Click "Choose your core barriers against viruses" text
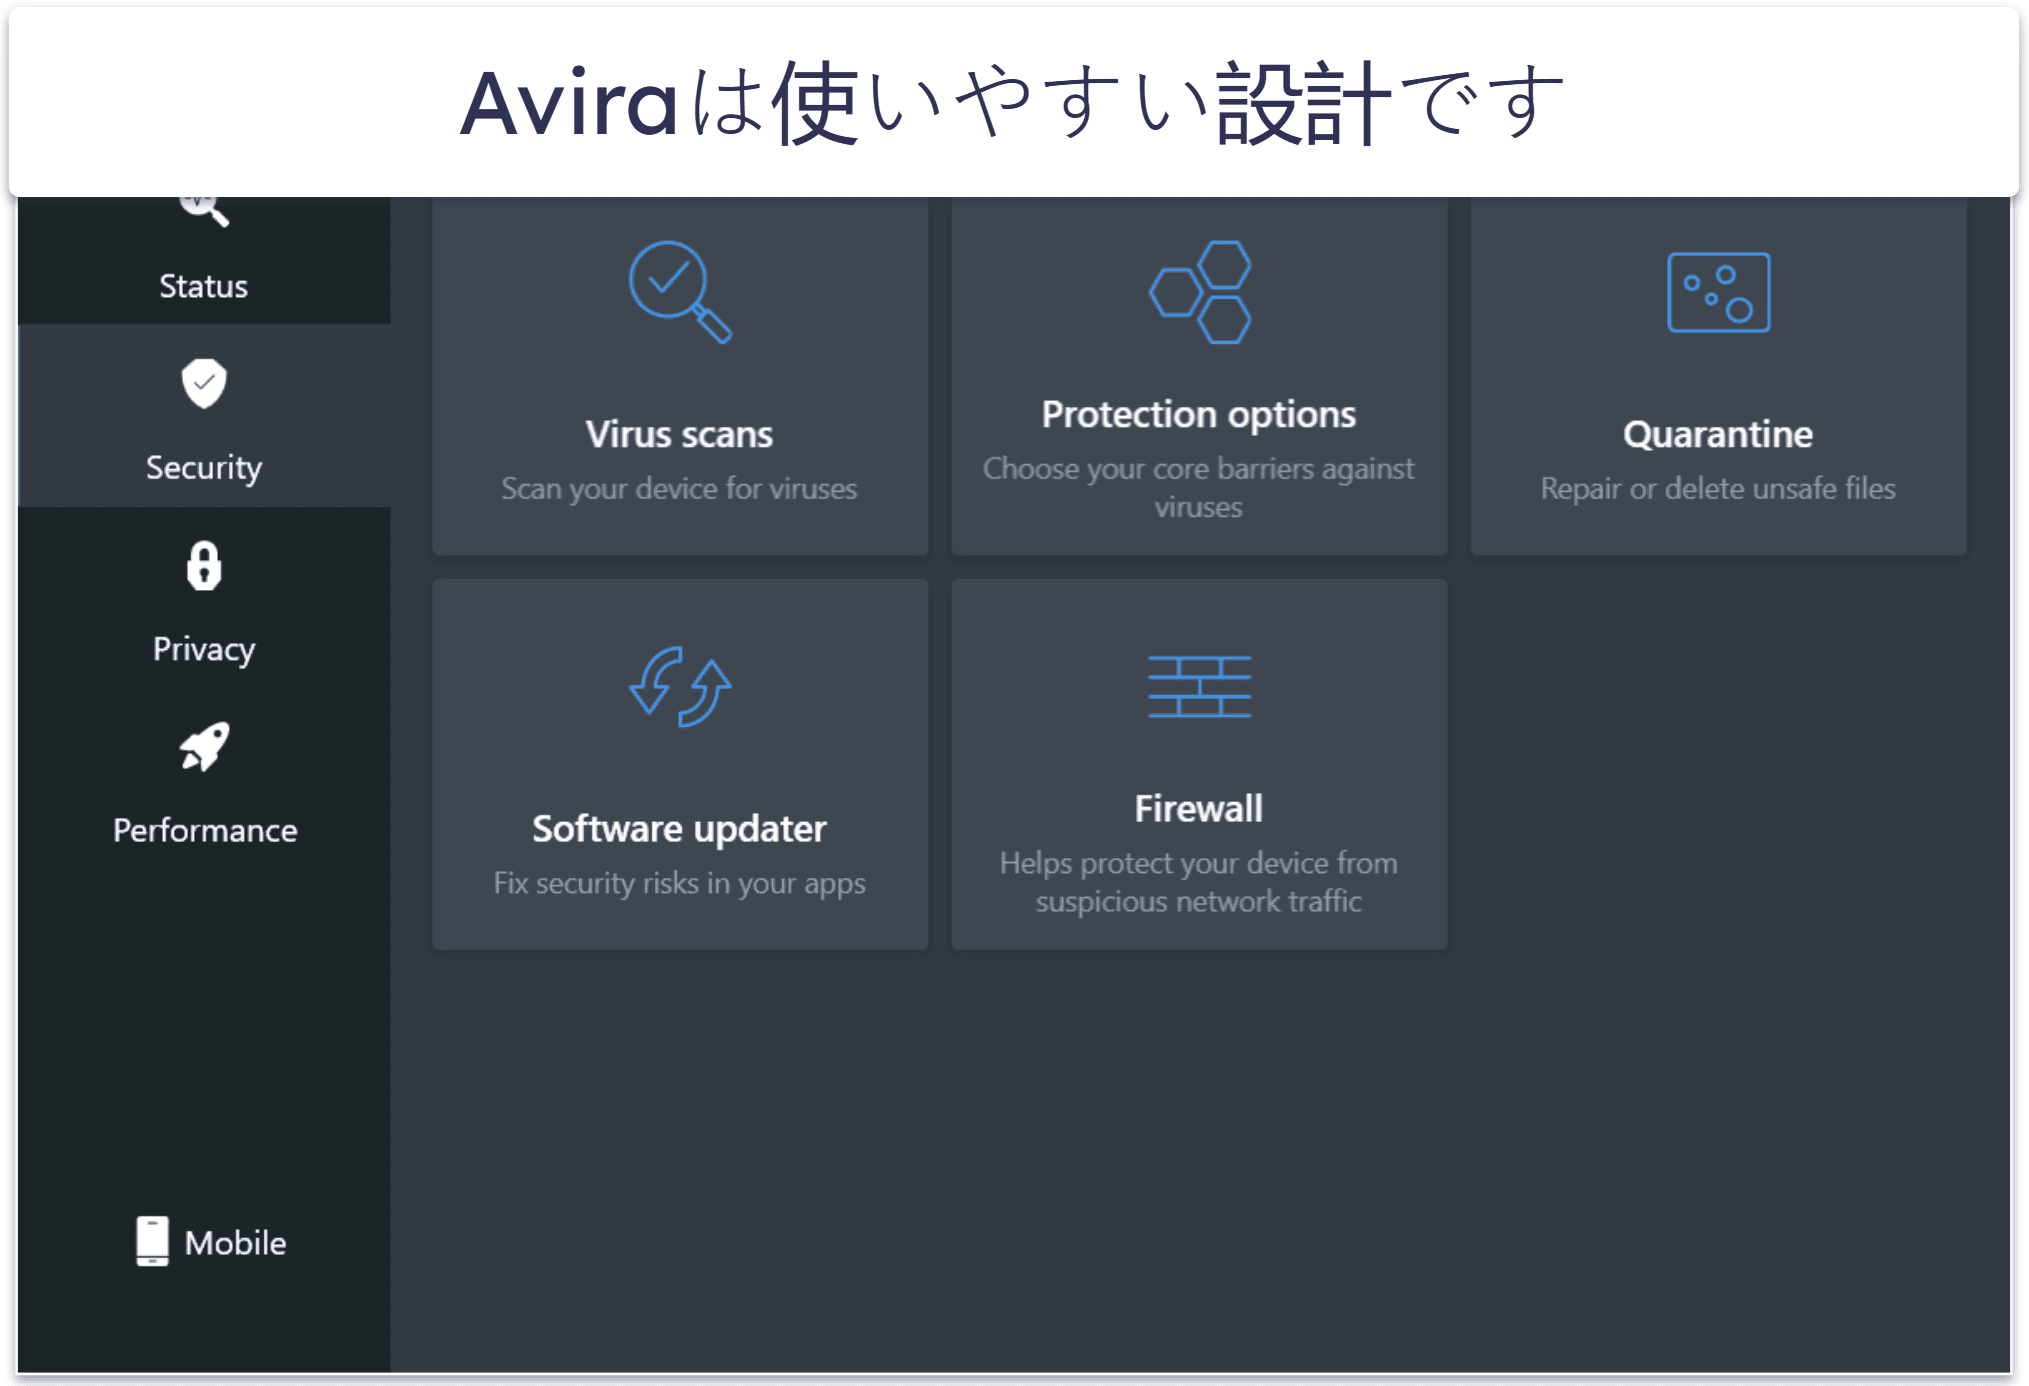The height and width of the screenshot is (1386, 2029). click(1199, 487)
